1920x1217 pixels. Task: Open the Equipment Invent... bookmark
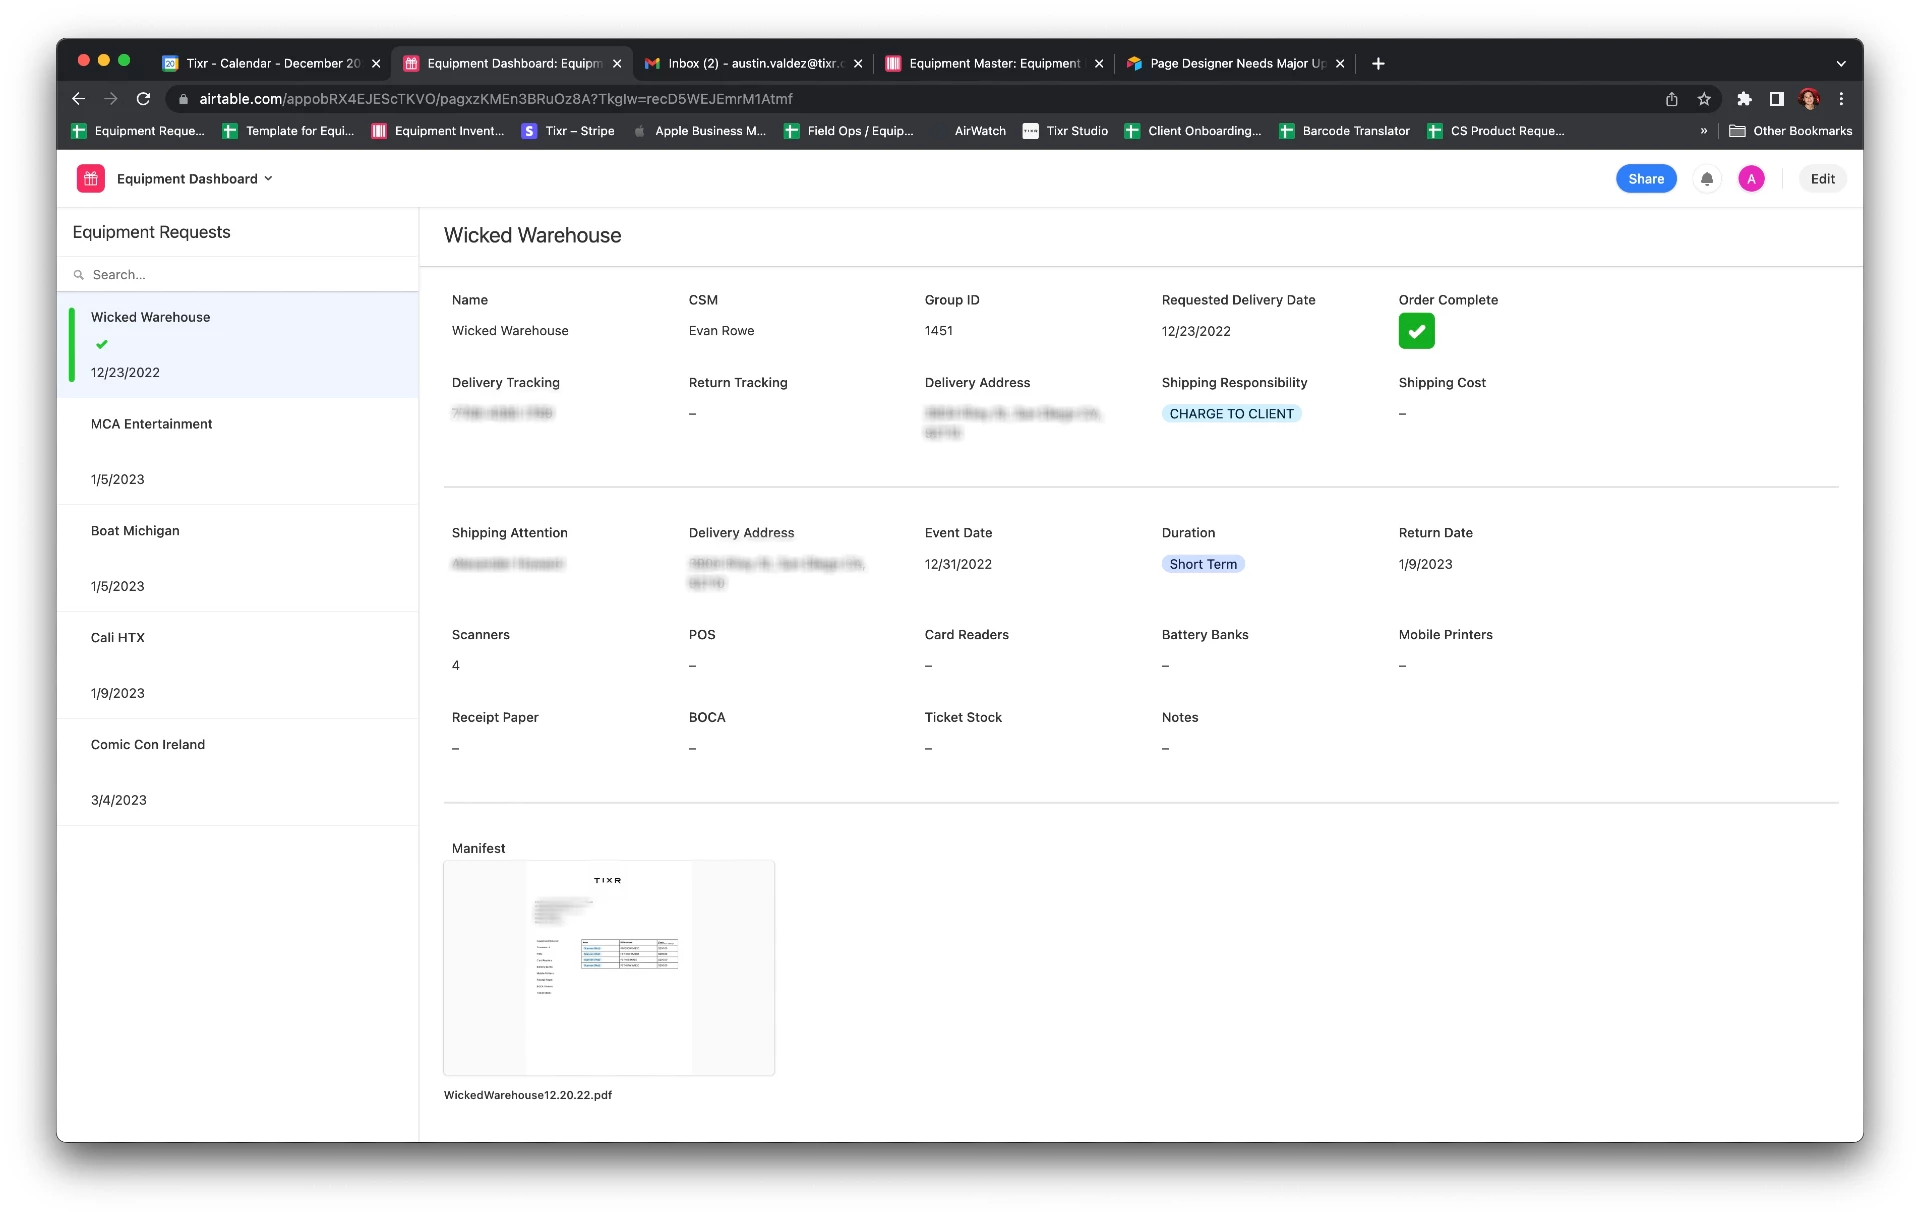pyautogui.click(x=438, y=131)
